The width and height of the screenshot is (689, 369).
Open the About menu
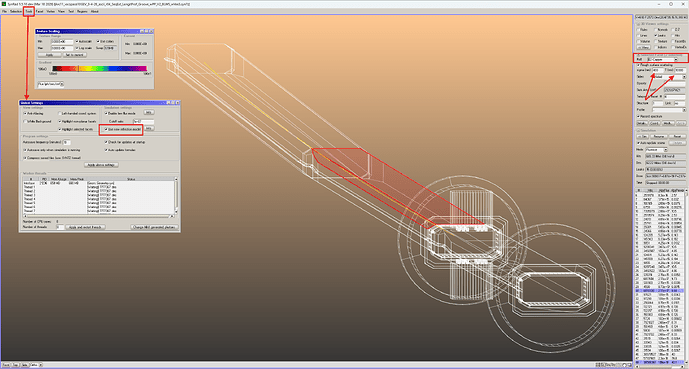pyautogui.click(x=94, y=11)
